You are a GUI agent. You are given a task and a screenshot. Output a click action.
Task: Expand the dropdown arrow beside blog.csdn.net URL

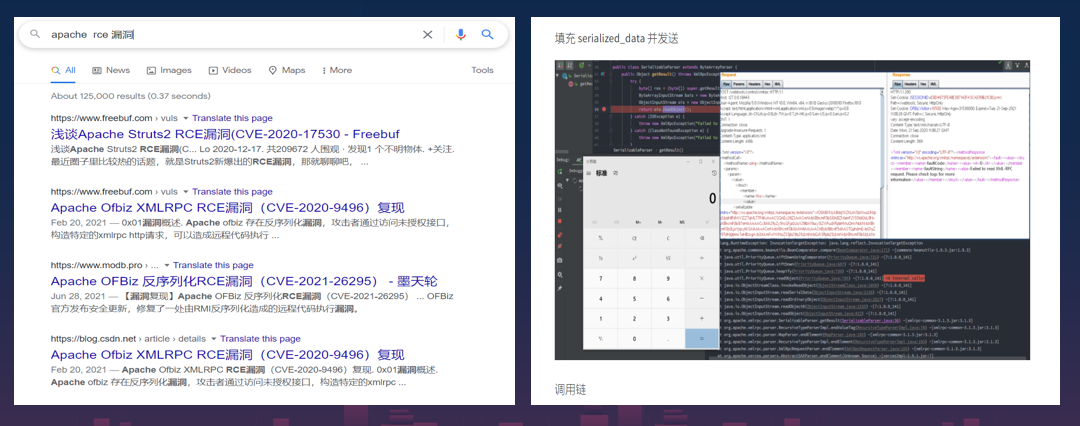tap(214, 339)
